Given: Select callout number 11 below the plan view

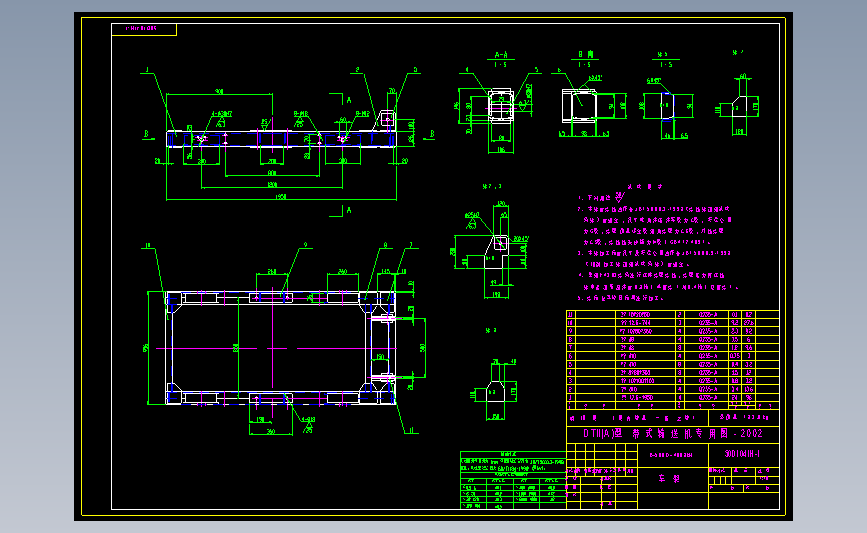Looking at the screenshot, I should pos(411,431).
